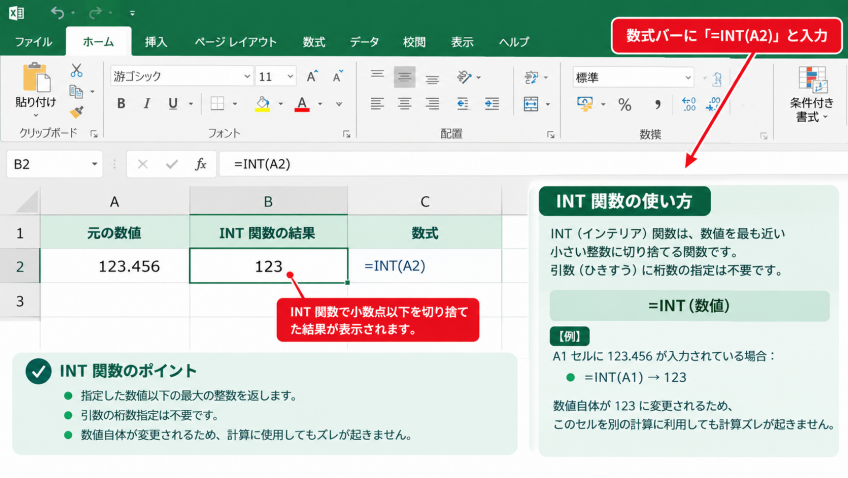The width and height of the screenshot is (848, 478).
Task: Click the accounting currency format icon
Action: (x=585, y=104)
